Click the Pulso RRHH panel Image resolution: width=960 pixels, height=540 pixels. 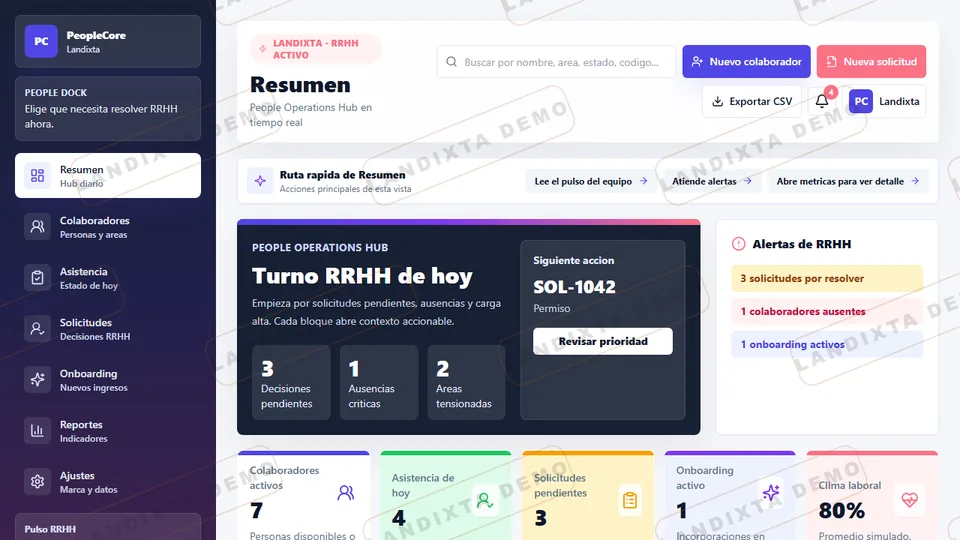click(x=108, y=527)
